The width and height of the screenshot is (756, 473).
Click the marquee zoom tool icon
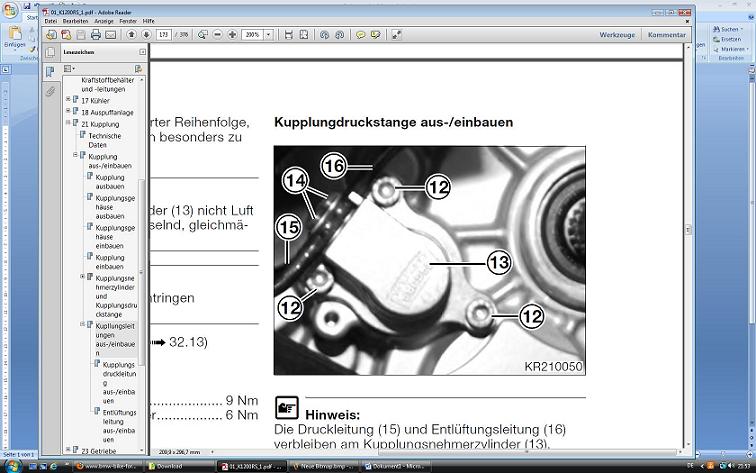coord(203,35)
